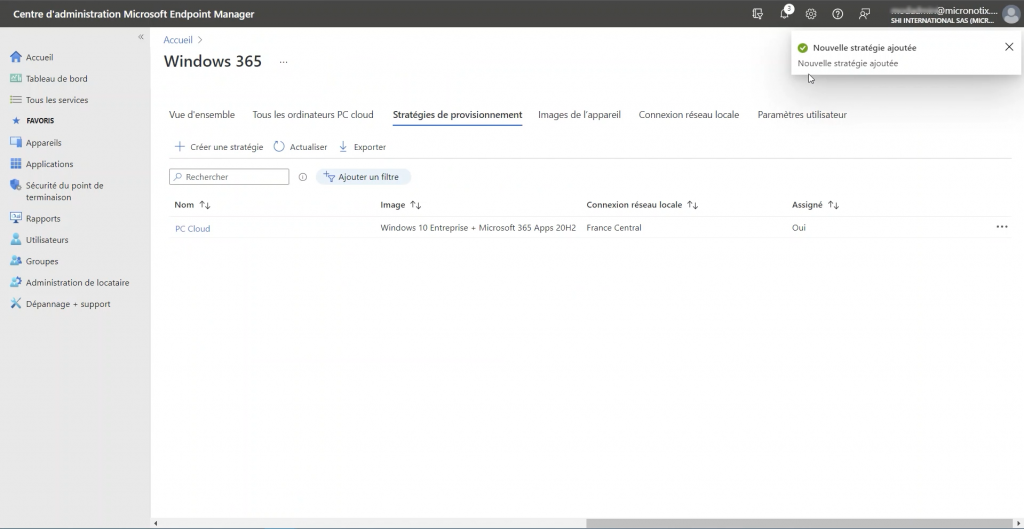Click the info icon beside search box

tap(302, 177)
